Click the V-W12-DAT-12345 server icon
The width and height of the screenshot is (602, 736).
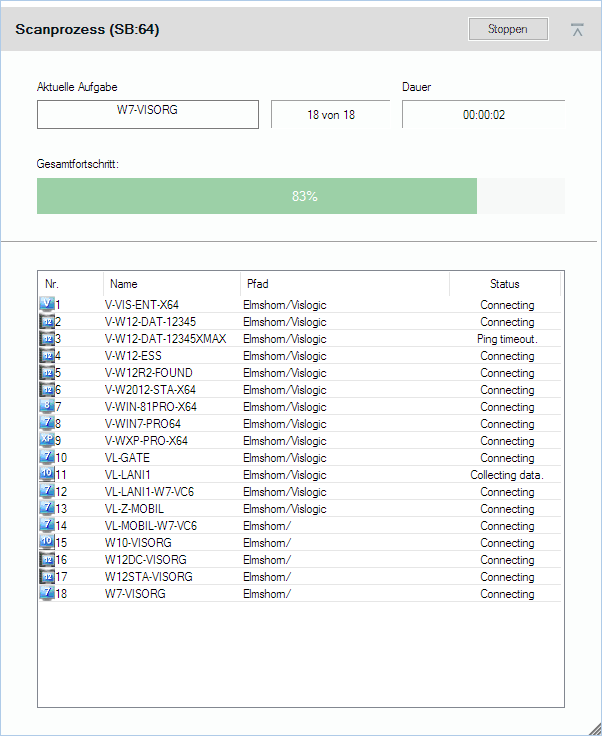click(47, 322)
